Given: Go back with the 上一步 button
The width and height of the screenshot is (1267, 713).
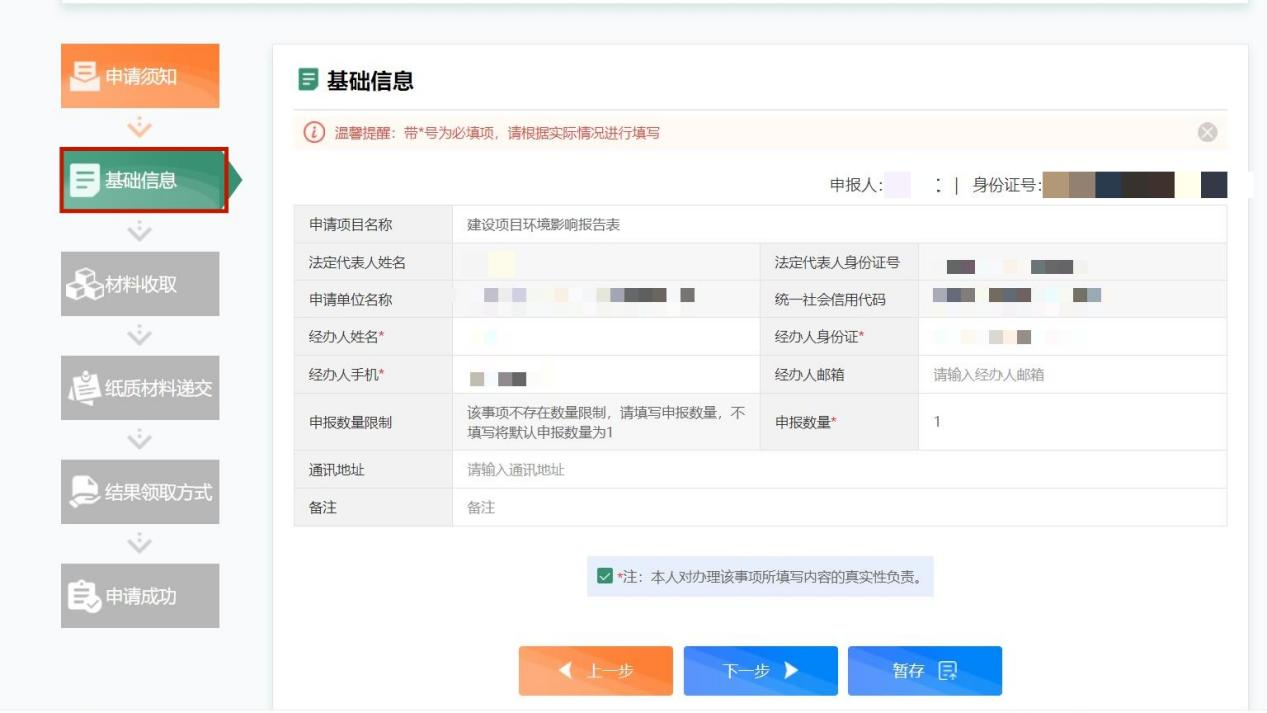Looking at the screenshot, I should point(595,671).
